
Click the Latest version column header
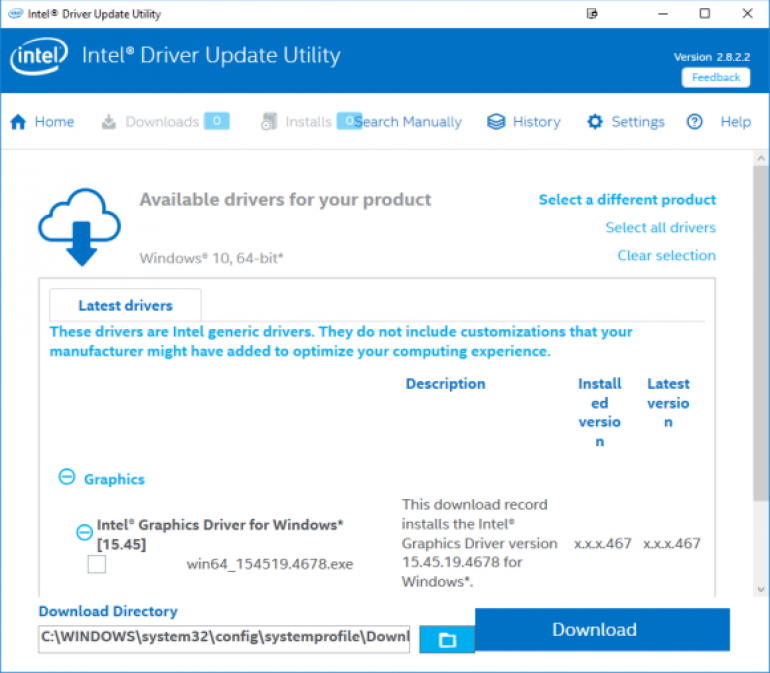coord(668,403)
